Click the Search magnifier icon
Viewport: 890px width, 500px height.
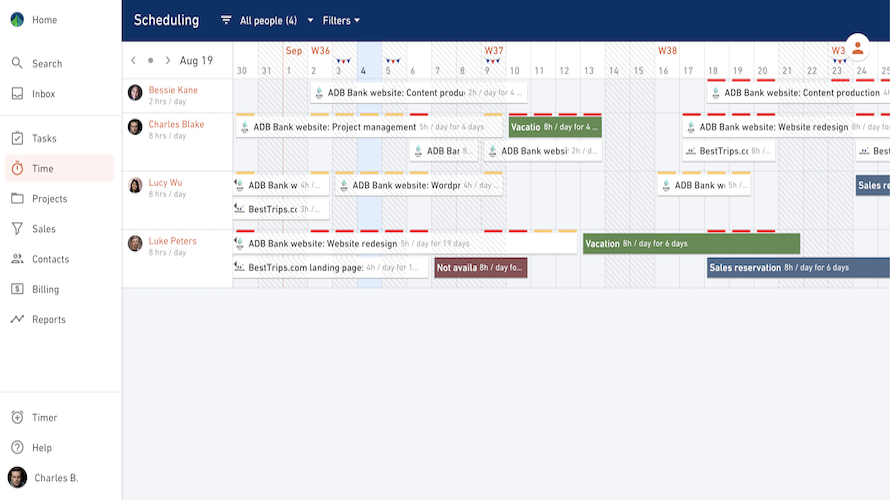[17, 63]
